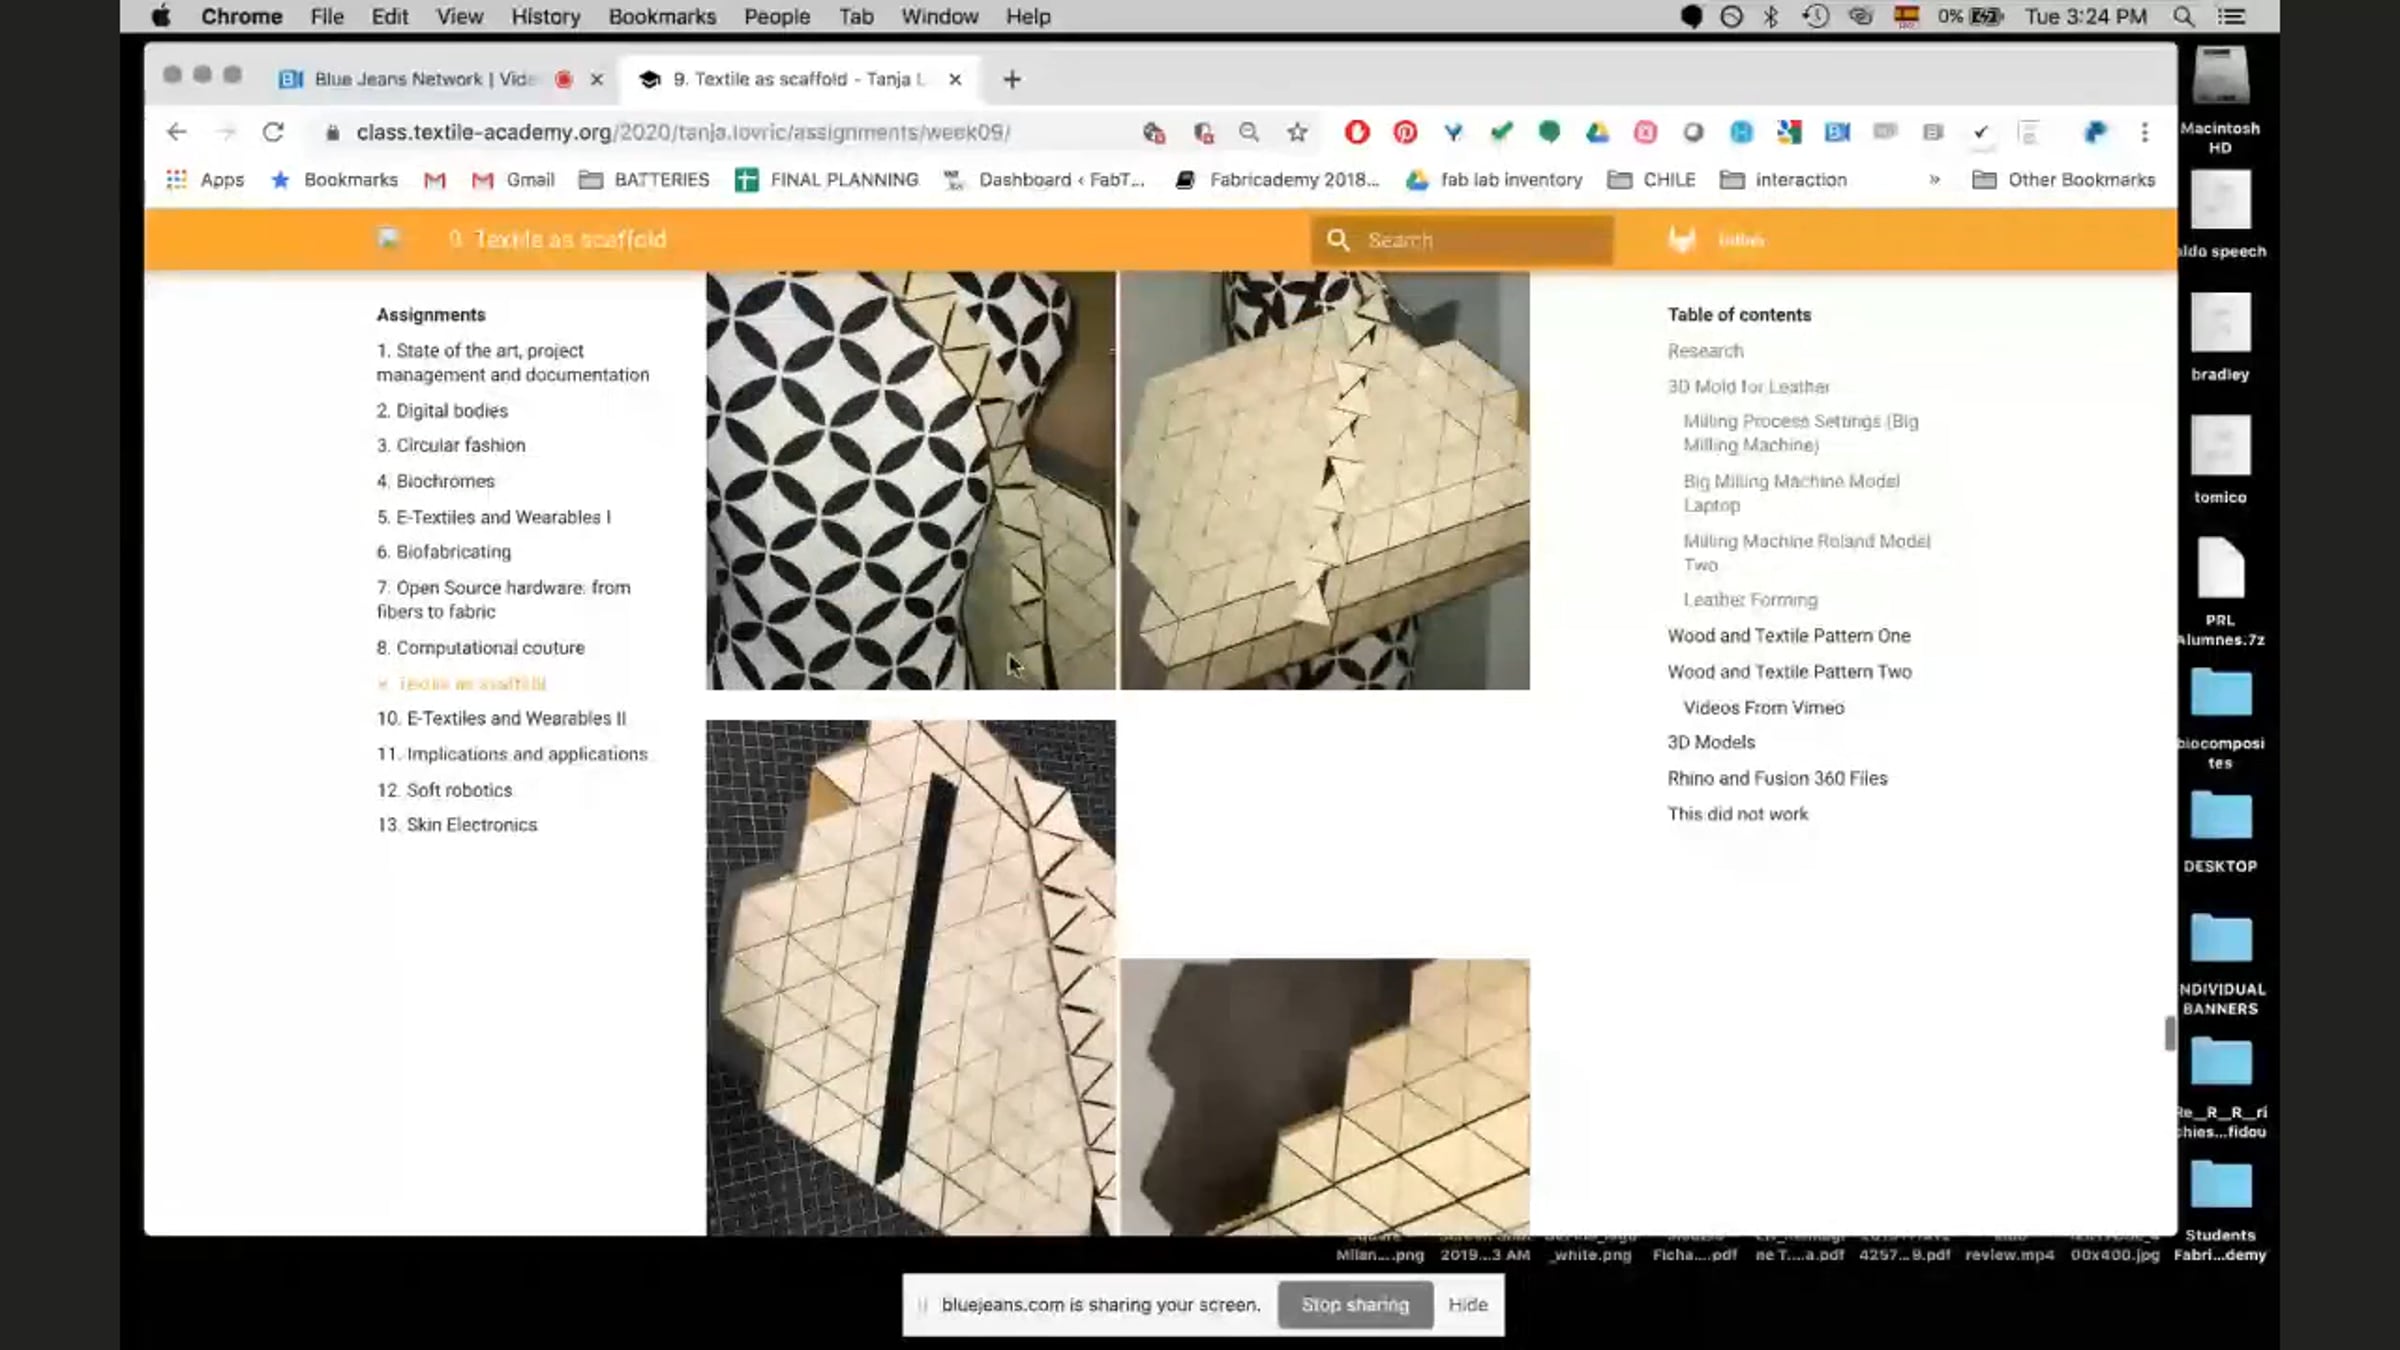Open Chrome's three-dot menu
The width and height of the screenshot is (2400, 1350).
click(2144, 132)
